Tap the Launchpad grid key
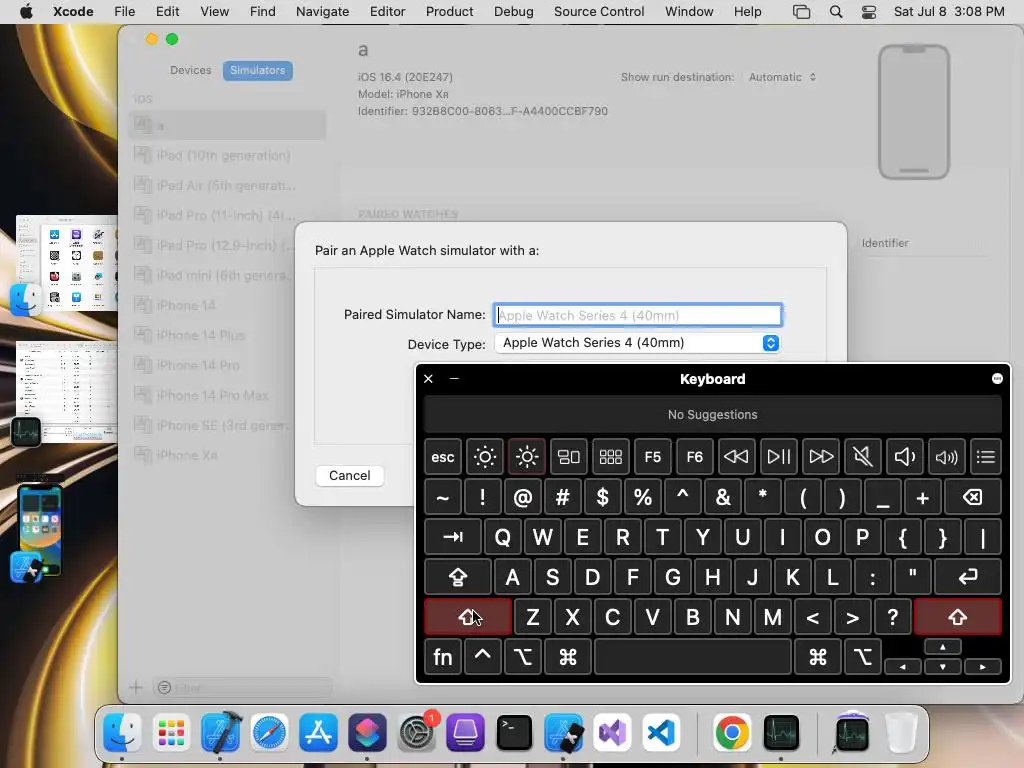1024x768 pixels. coord(611,456)
